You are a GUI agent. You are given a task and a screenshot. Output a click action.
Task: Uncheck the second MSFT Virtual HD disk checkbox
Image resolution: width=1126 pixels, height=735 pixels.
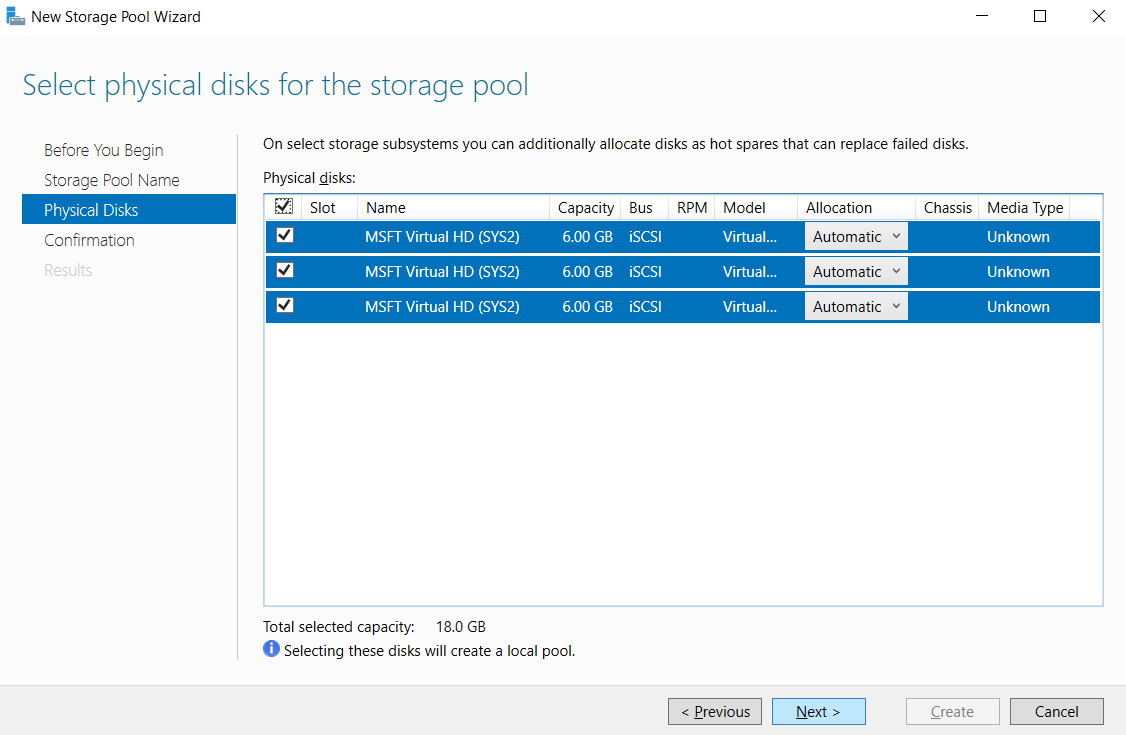(285, 271)
